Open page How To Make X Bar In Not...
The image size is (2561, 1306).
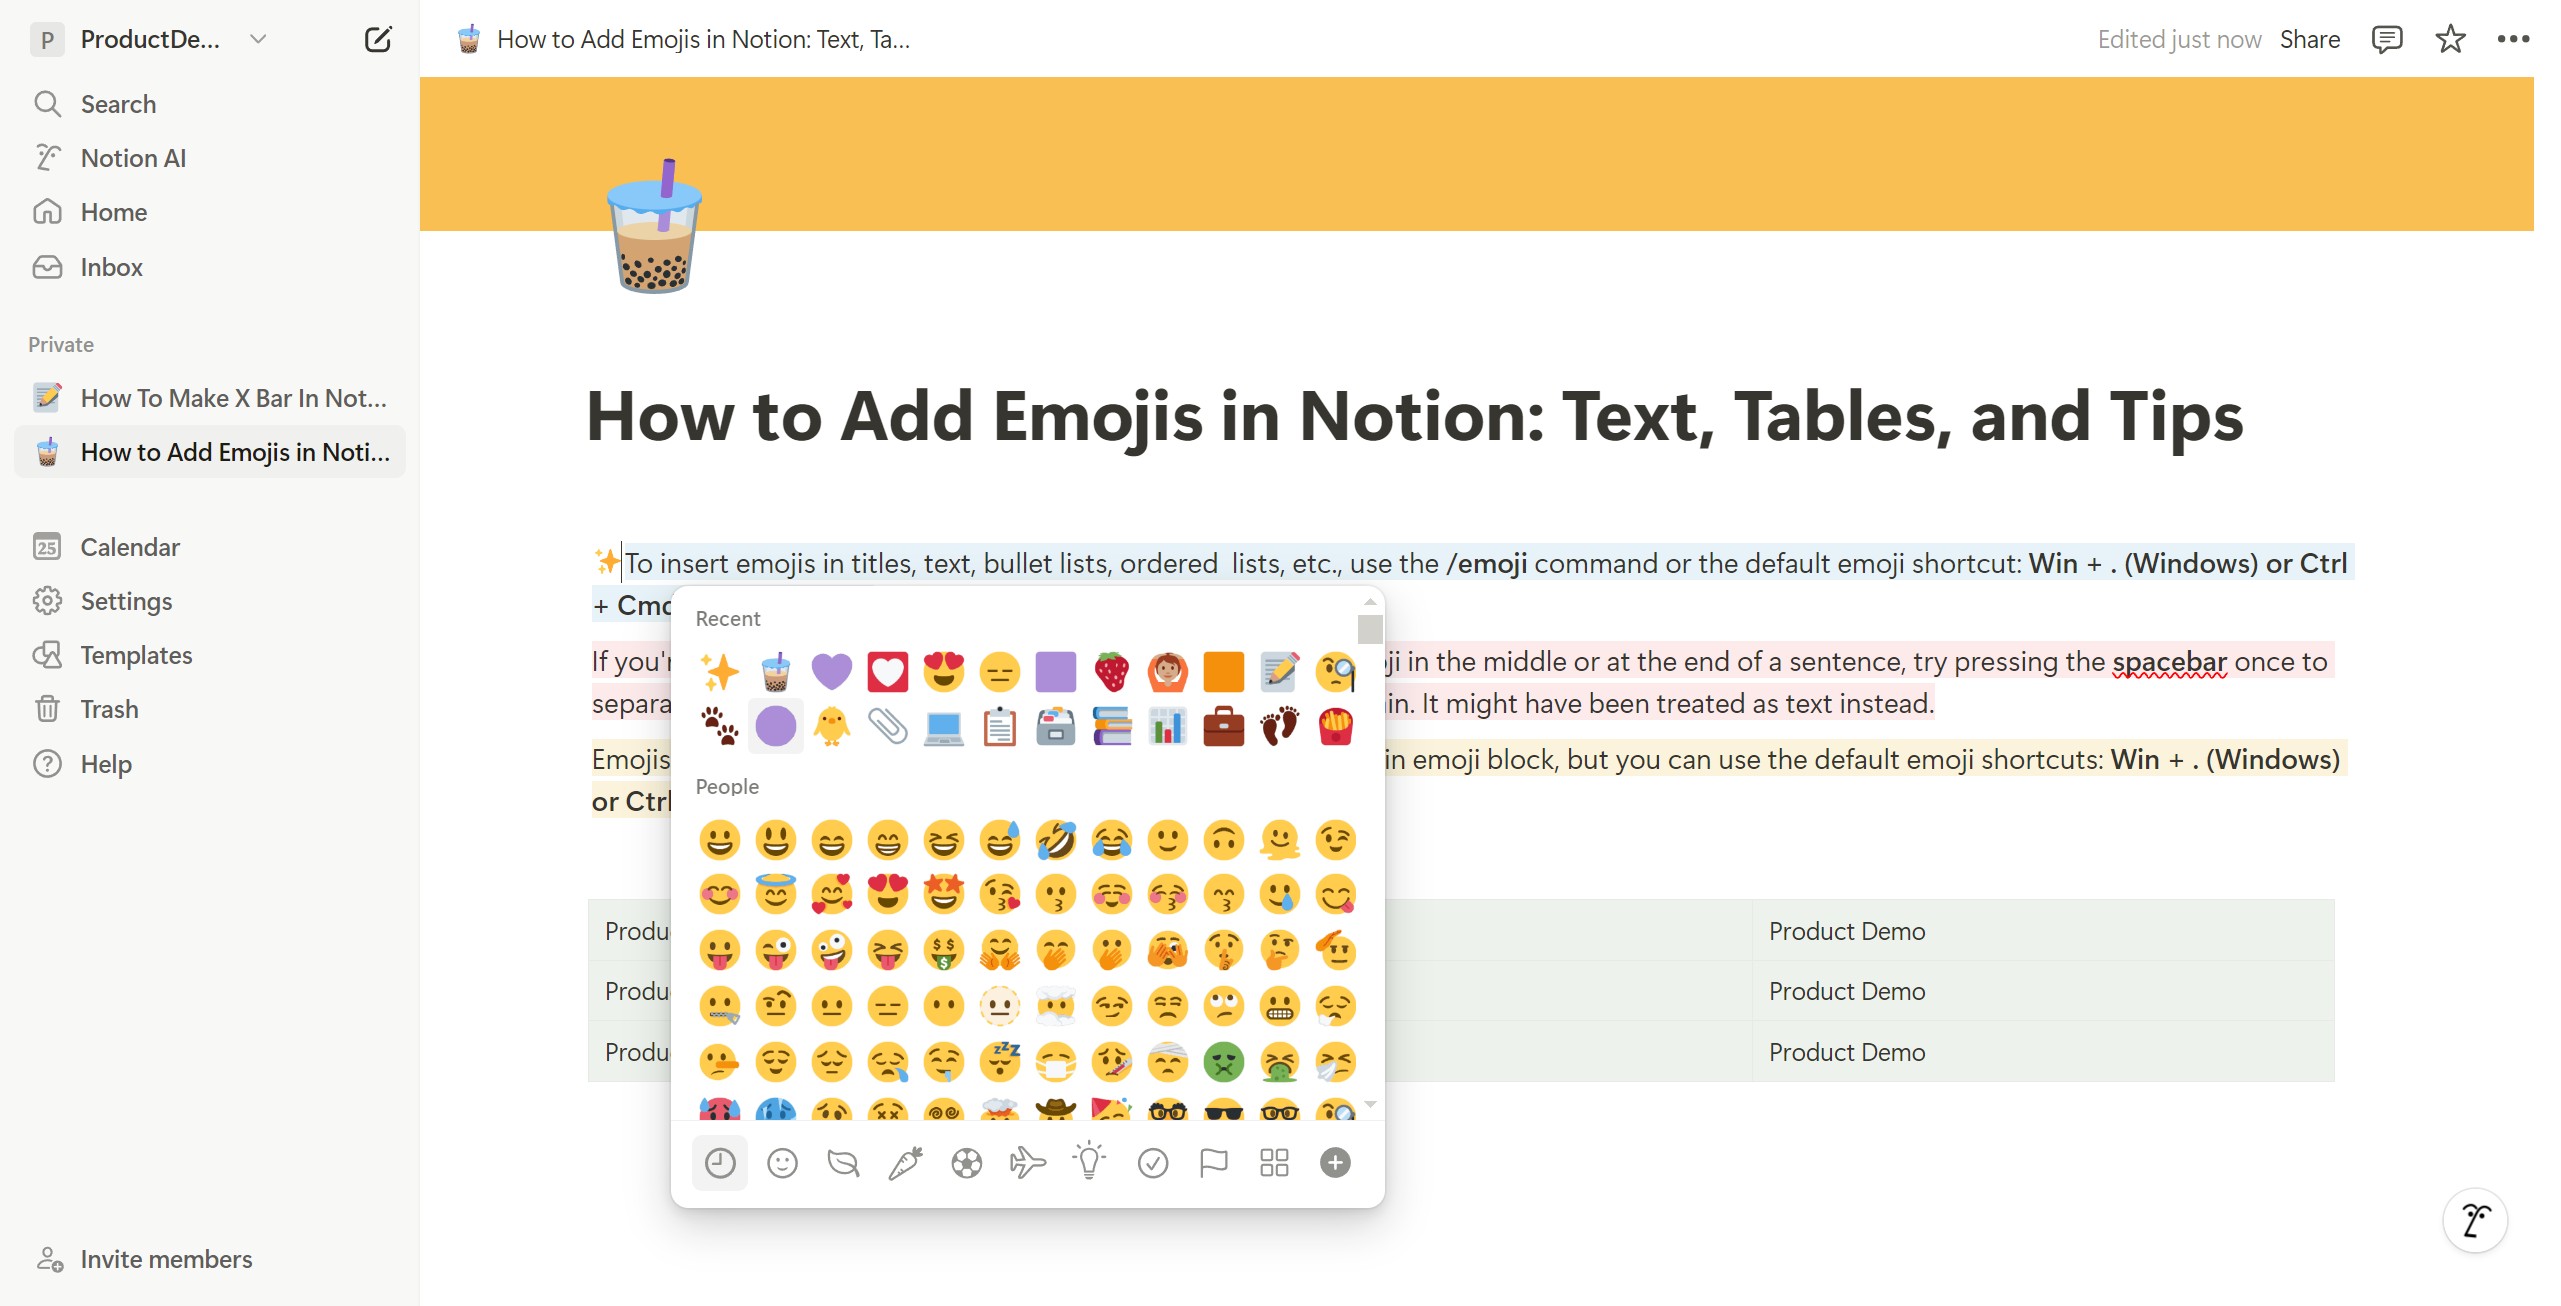pyautogui.click(x=210, y=398)
